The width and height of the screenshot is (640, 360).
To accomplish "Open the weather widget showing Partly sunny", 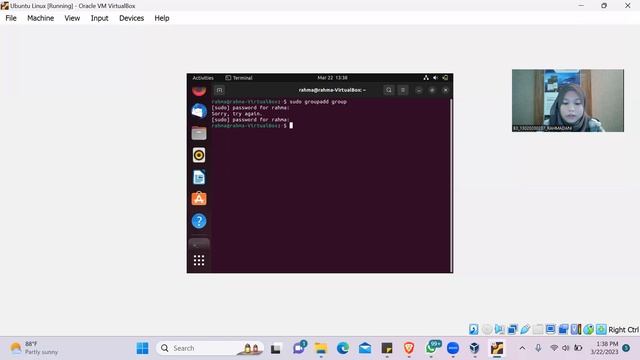I will [34, 348].
